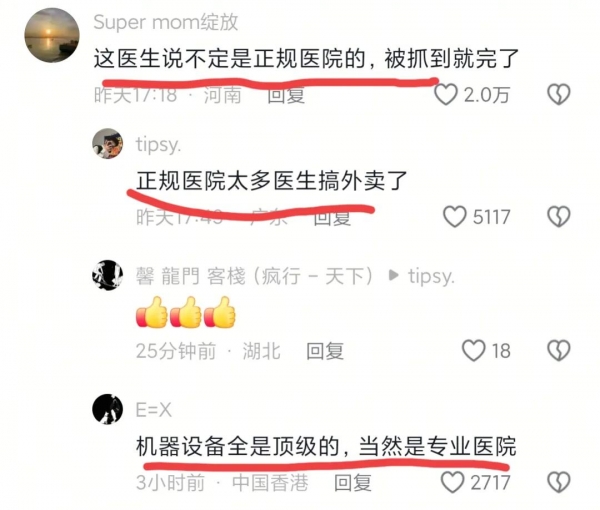Image resolution: width=600 pixels, height=510 pixels.
Task: Open E=X's profile avatar
Action: tap(108, 409)
